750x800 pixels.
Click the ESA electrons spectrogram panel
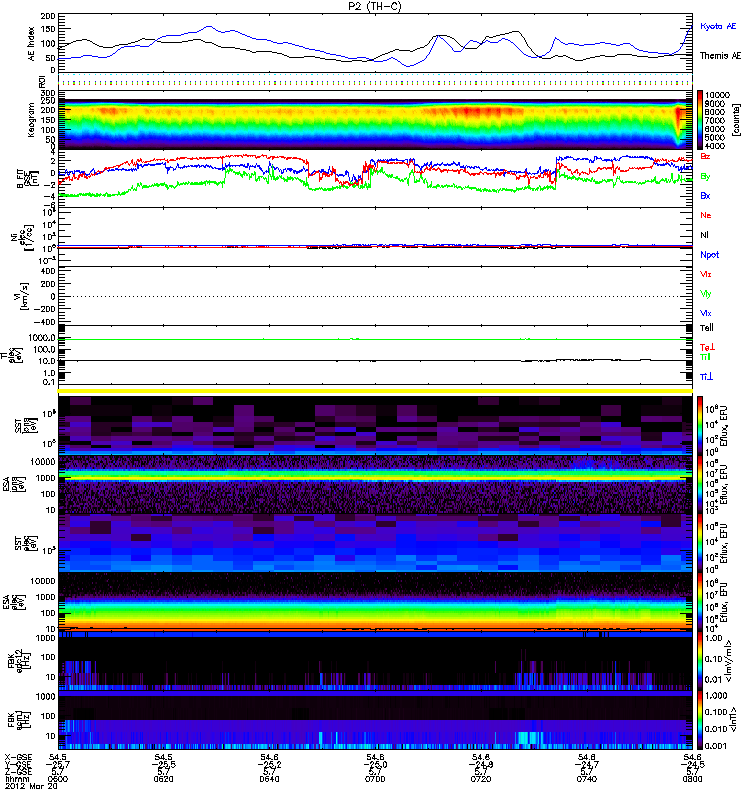(x=375, y=601)
